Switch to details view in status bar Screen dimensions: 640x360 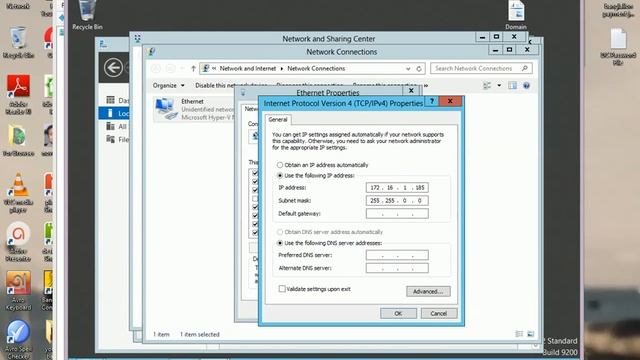pos(519,334)
